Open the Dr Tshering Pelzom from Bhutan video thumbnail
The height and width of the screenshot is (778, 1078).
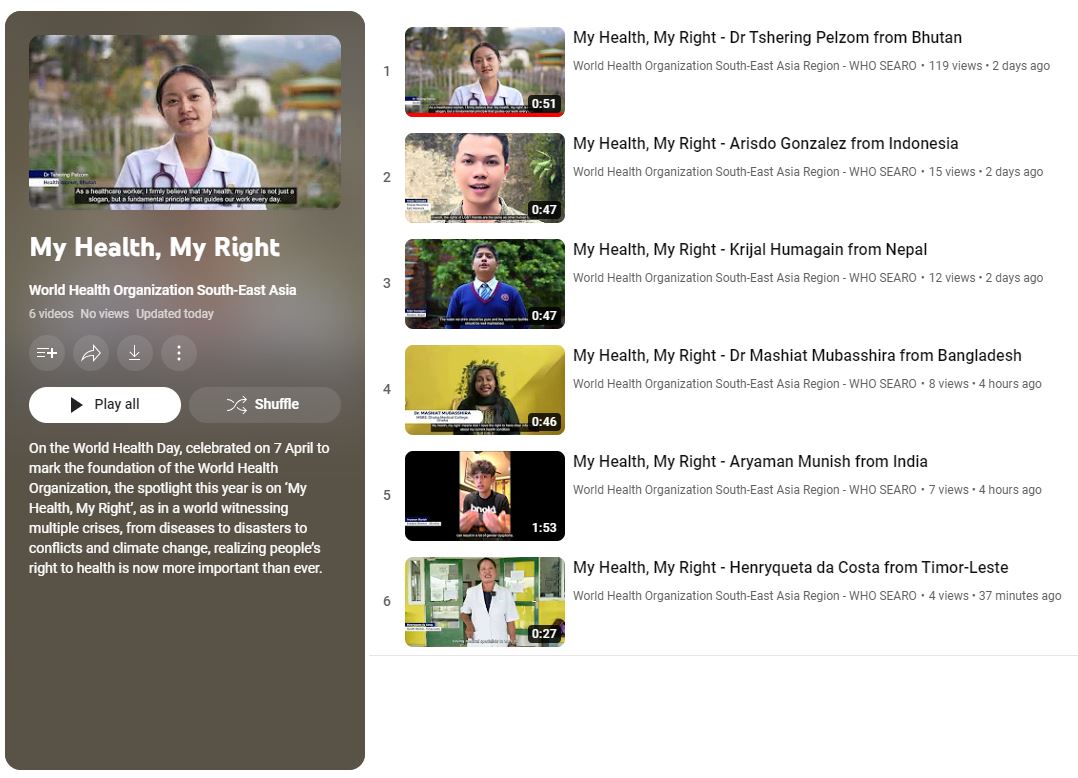484,72
